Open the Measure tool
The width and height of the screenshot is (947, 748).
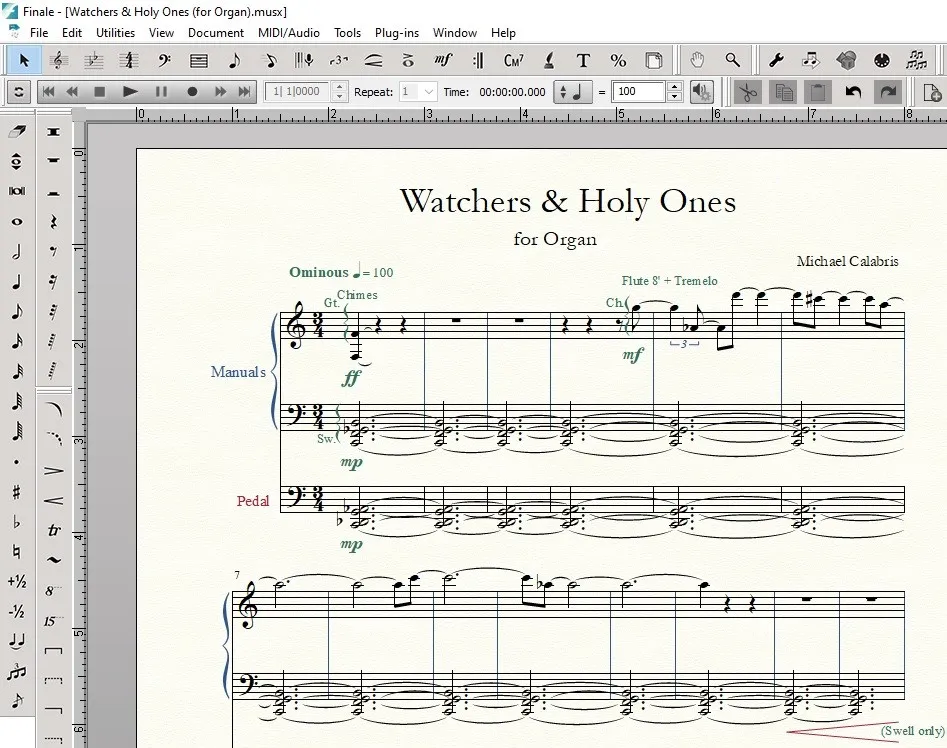[199, 60]
